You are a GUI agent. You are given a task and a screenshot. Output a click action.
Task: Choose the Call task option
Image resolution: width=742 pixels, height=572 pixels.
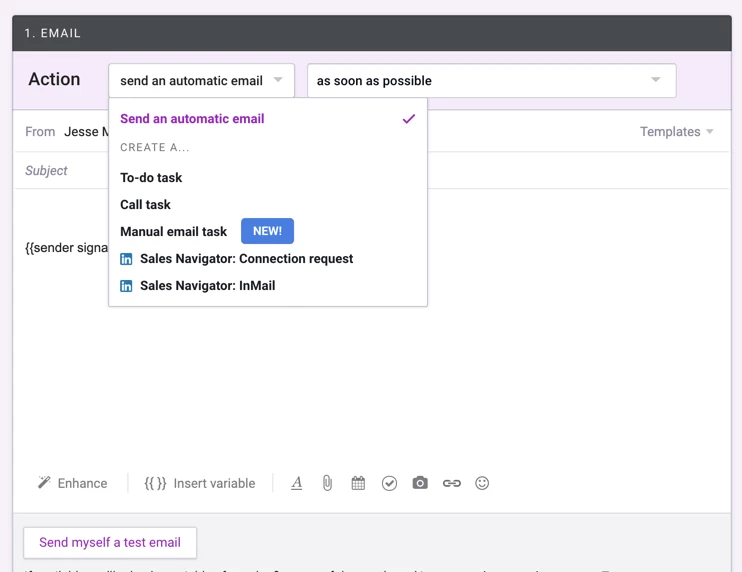point(268,204)
